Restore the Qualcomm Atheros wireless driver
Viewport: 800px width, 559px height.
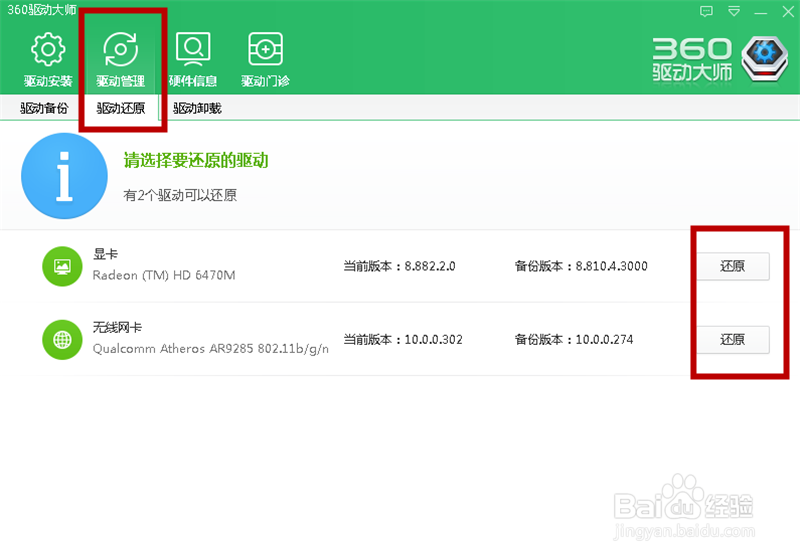(733, 340)
